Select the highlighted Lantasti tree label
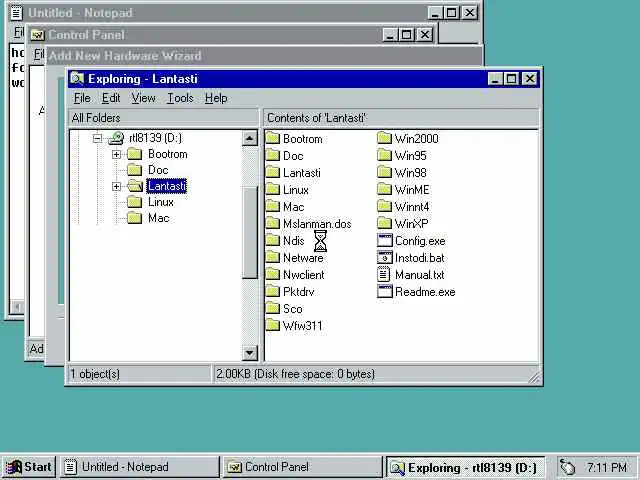Image resolution: width=640 pixels, height=480 pixels. [167, 186]
